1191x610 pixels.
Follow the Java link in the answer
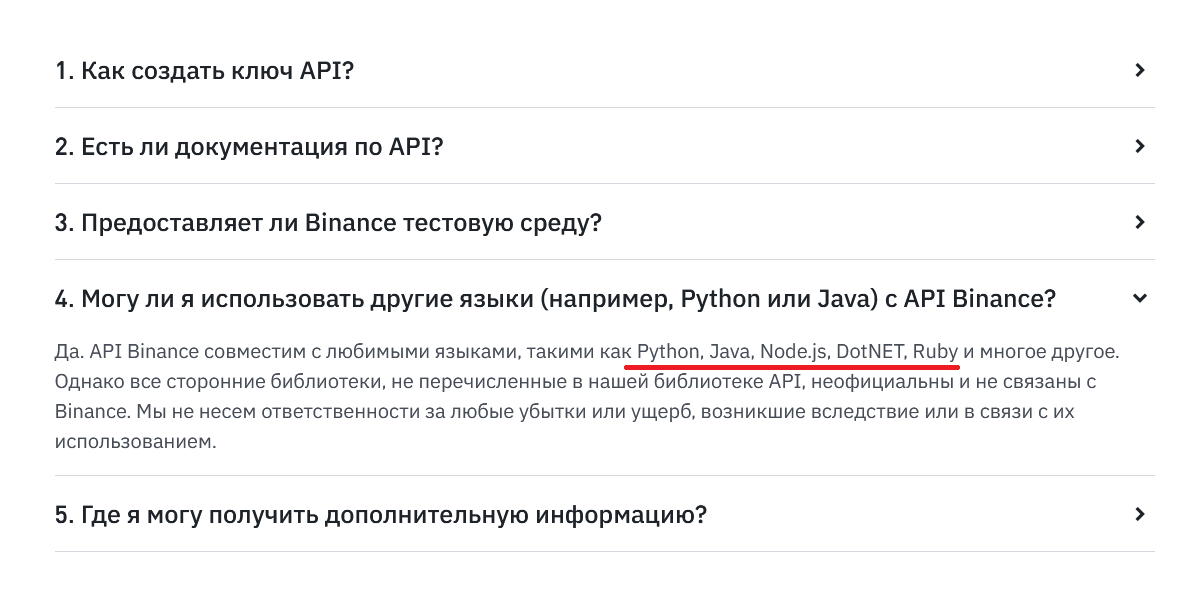(x=730, y=352)
